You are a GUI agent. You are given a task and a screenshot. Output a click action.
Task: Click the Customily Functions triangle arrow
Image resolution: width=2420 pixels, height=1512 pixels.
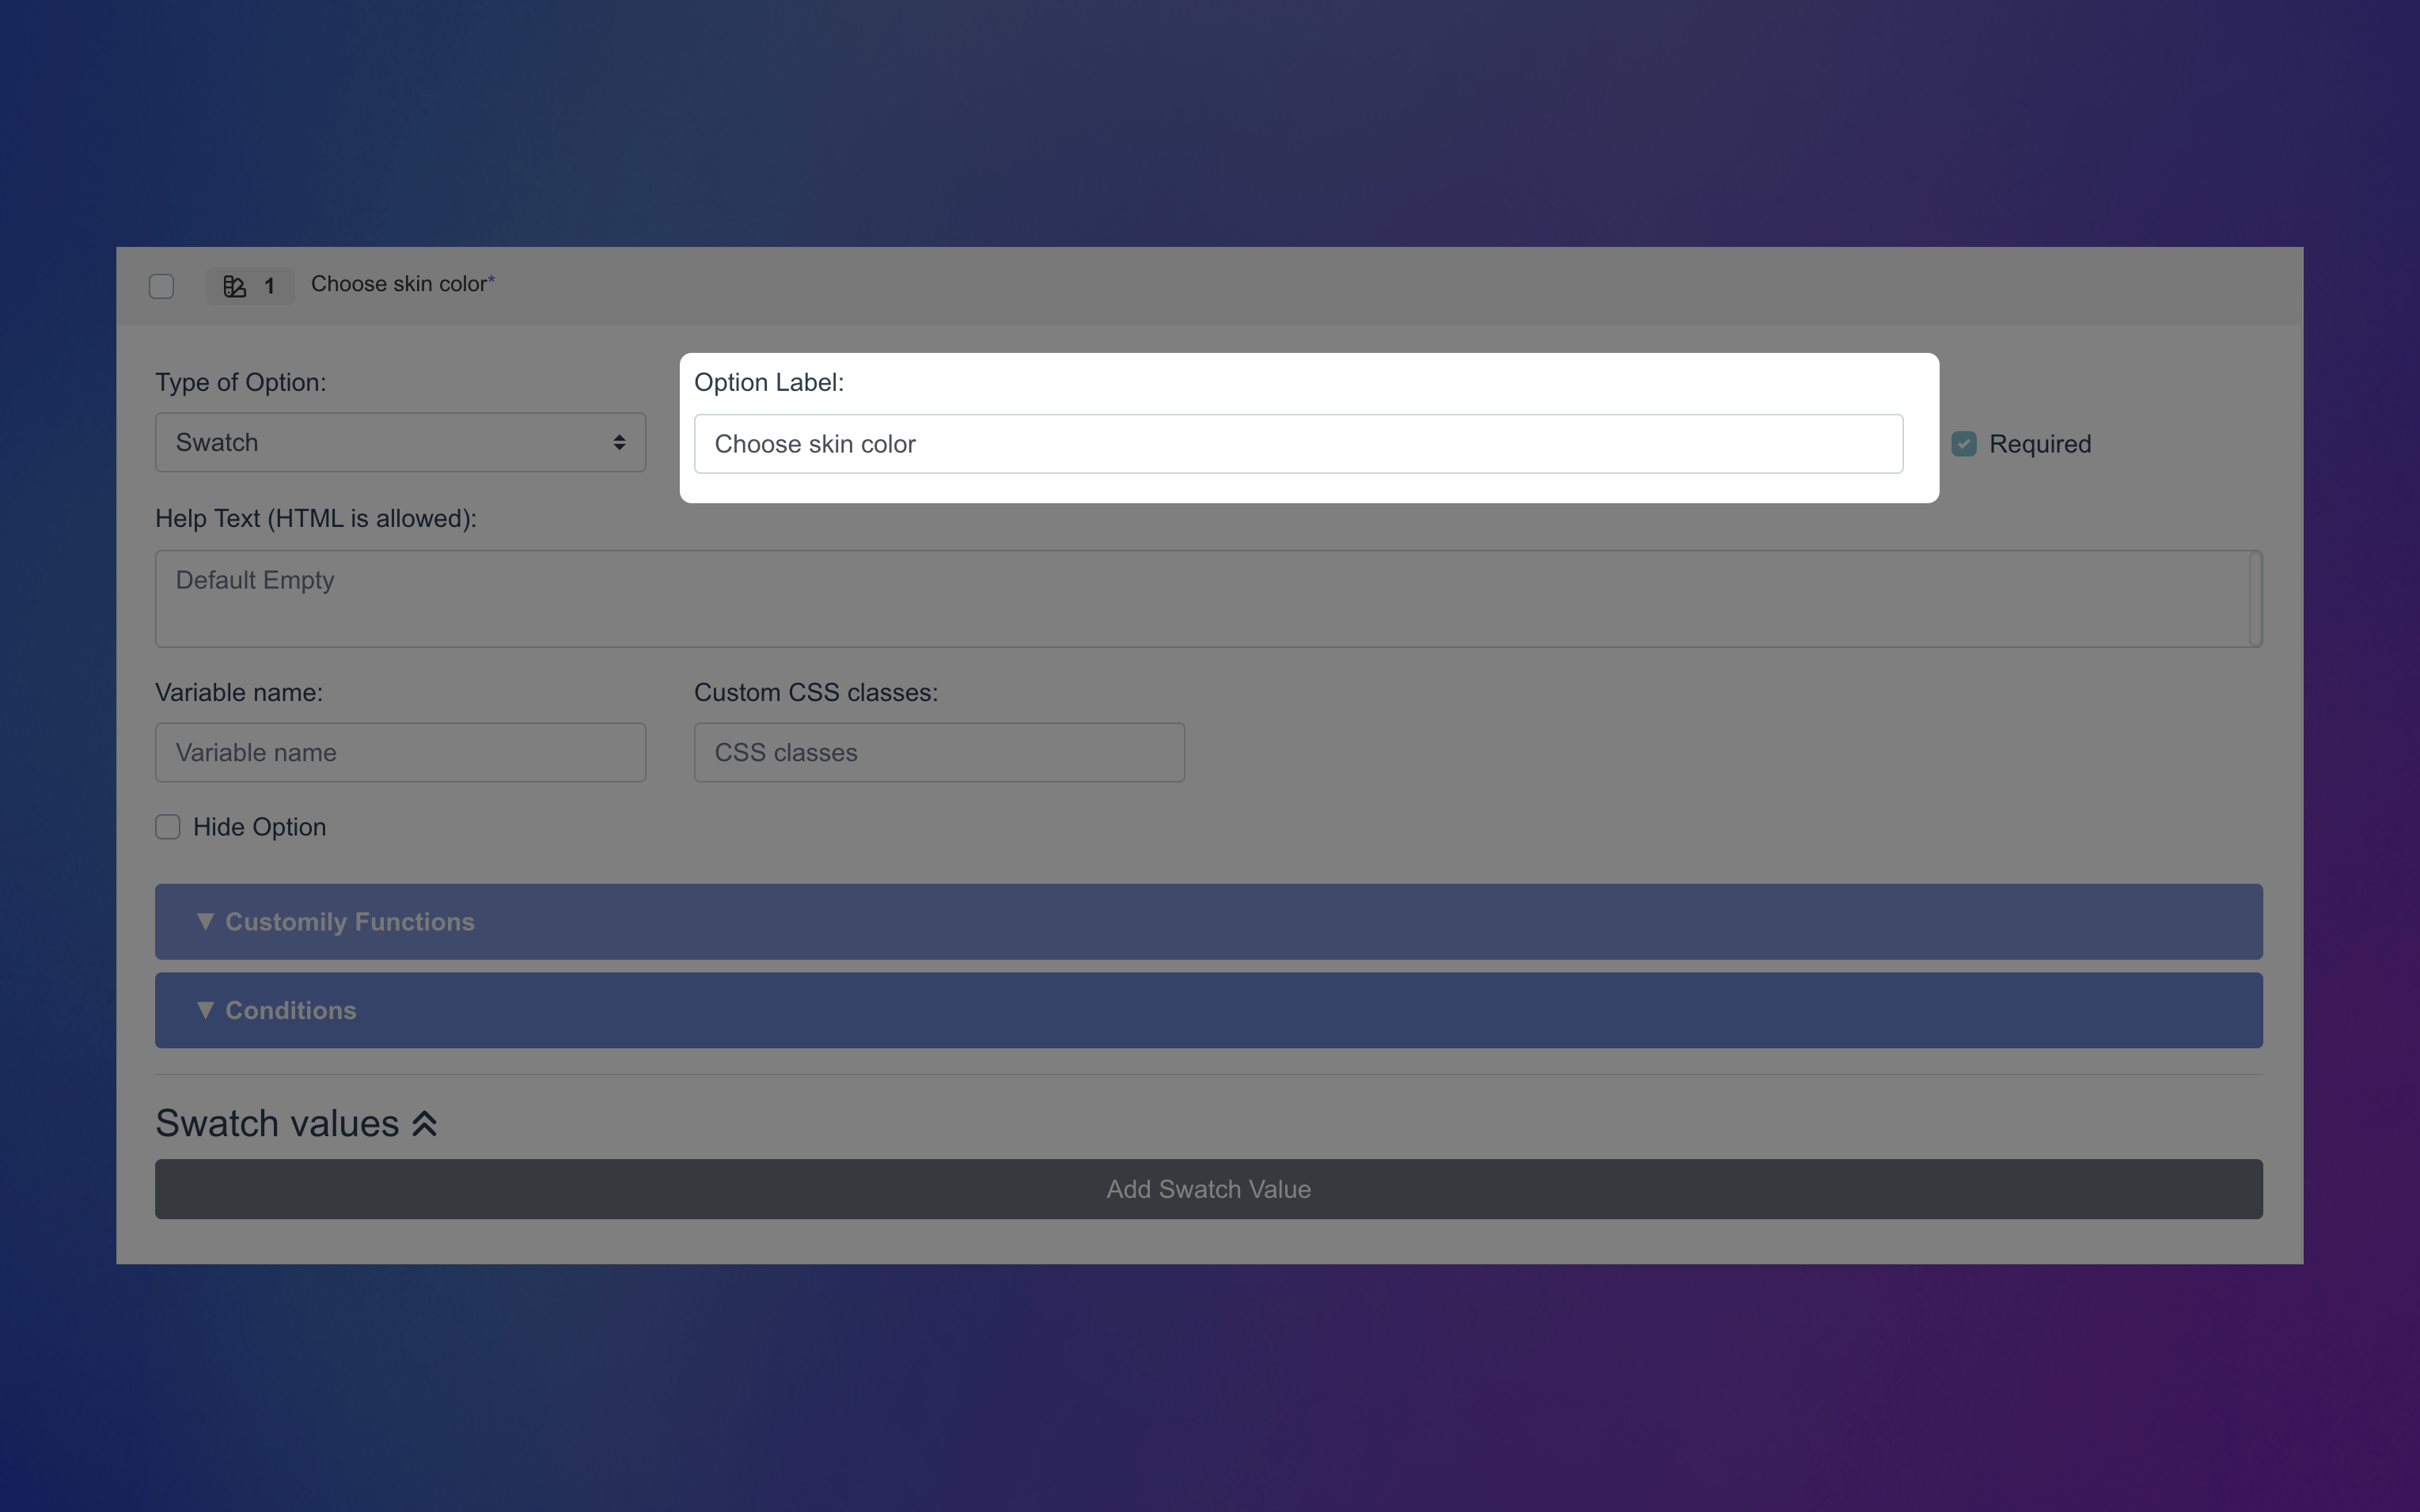[x=205, y=921]
